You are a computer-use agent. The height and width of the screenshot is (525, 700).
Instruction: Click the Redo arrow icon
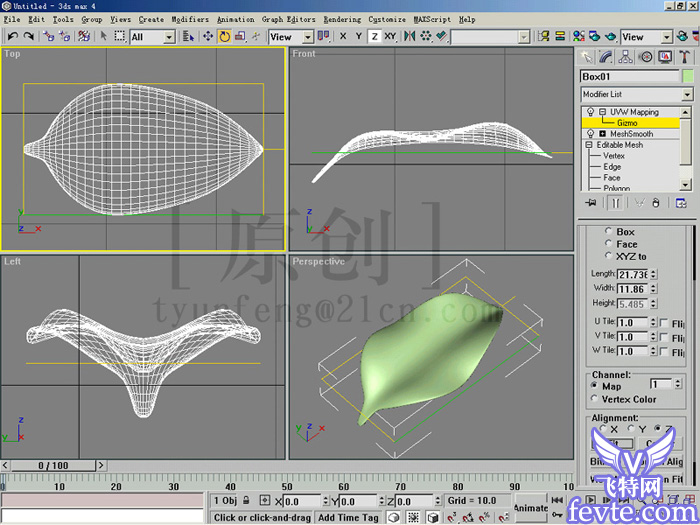click(x=29, y=36)
